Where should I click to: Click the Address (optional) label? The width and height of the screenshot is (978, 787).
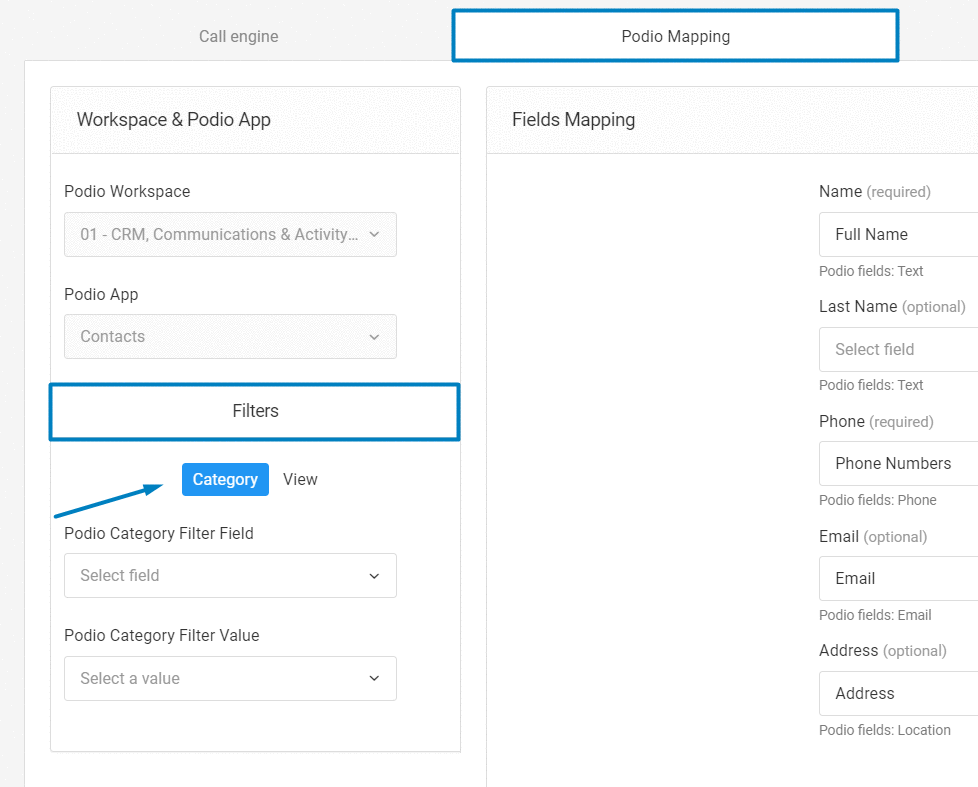pos(882,651)
